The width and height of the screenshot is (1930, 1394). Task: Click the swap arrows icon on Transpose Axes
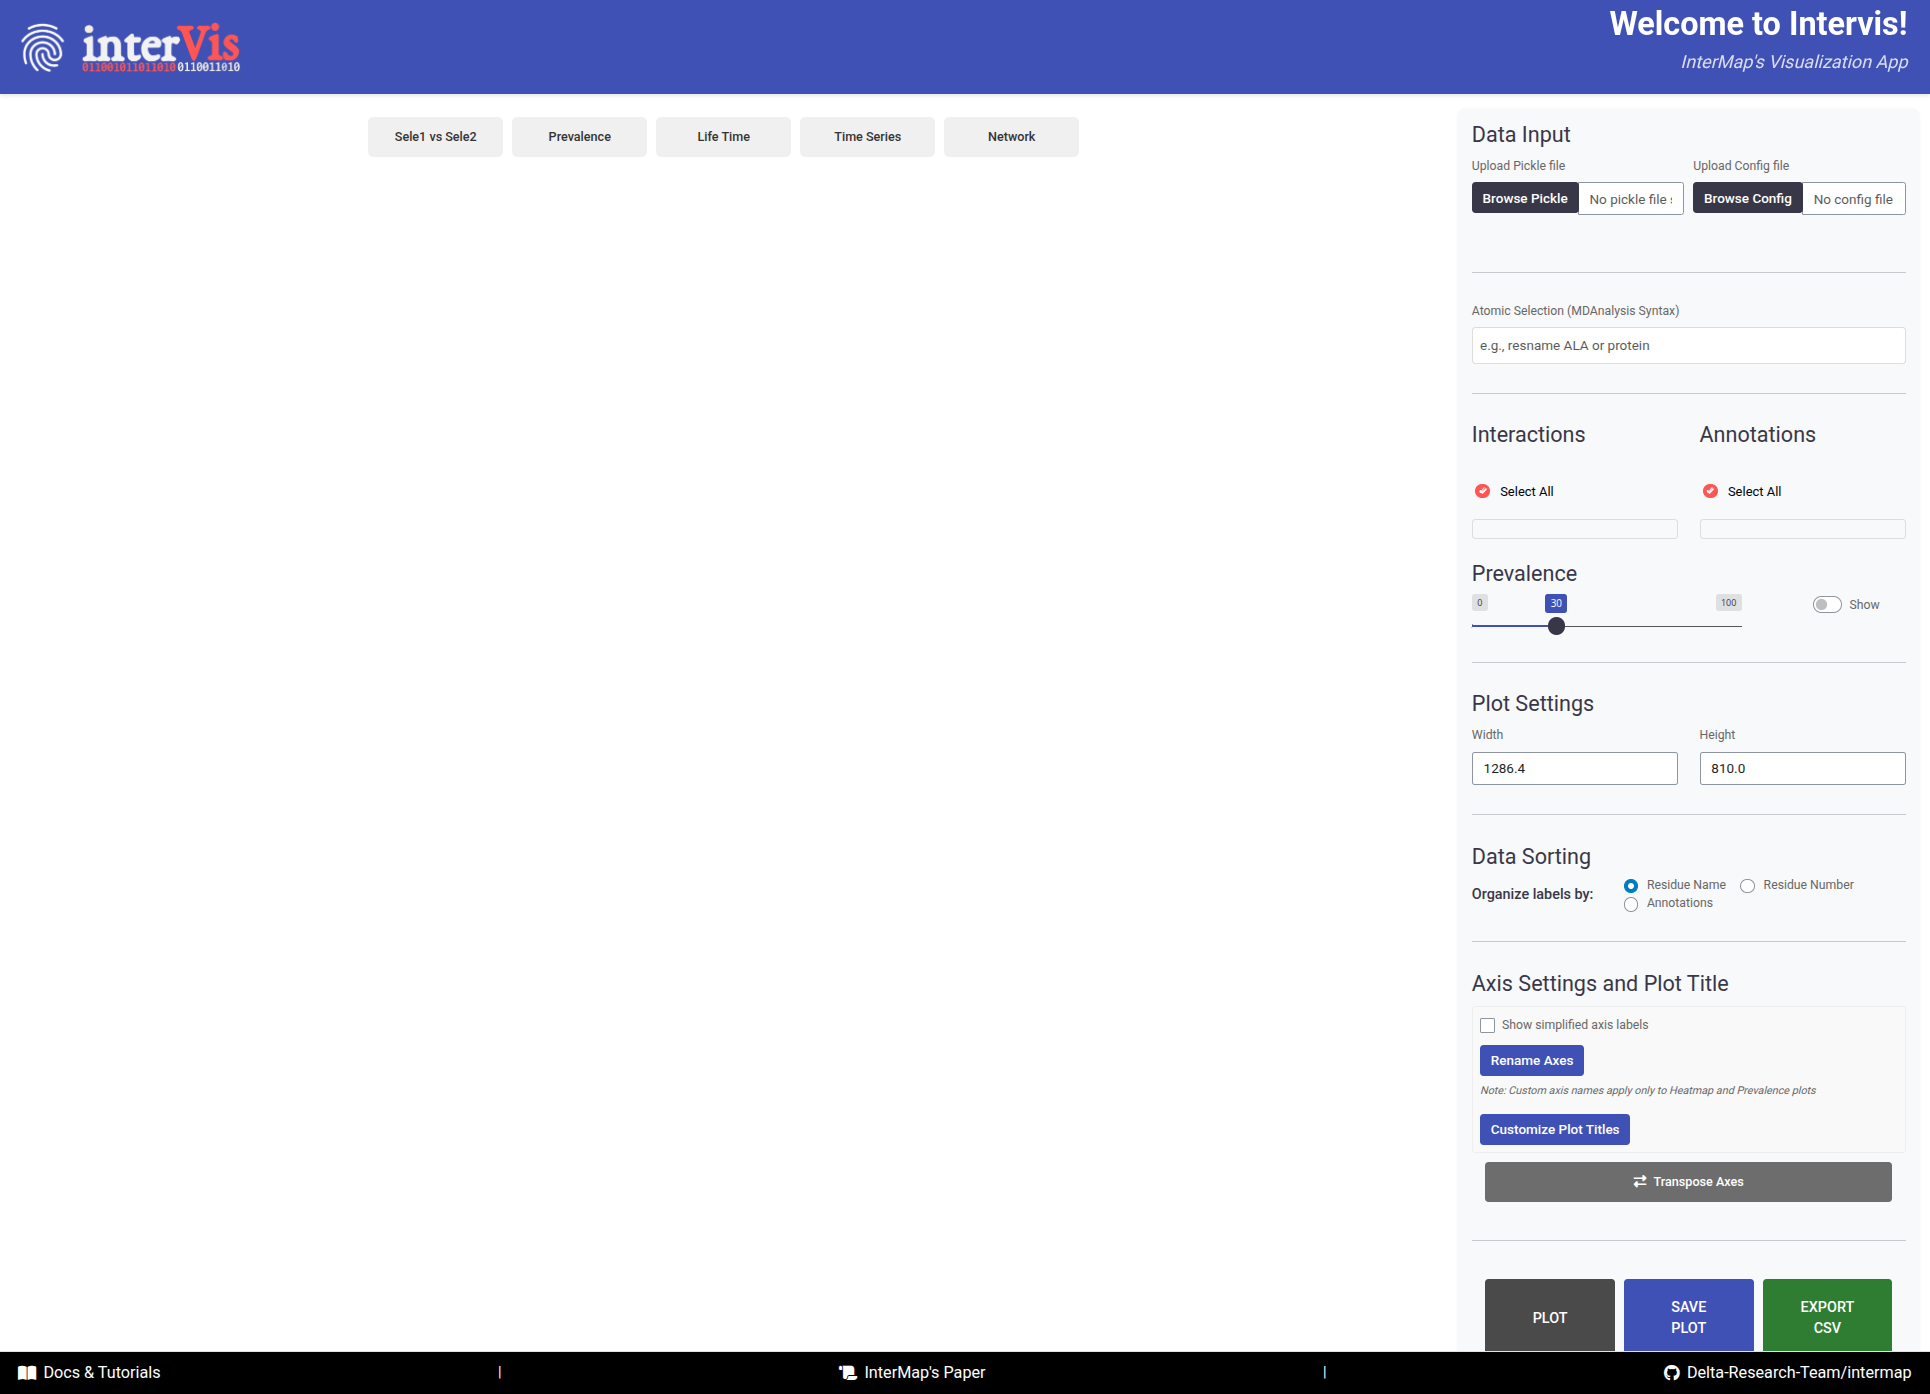click(x=1640, y=1182)
